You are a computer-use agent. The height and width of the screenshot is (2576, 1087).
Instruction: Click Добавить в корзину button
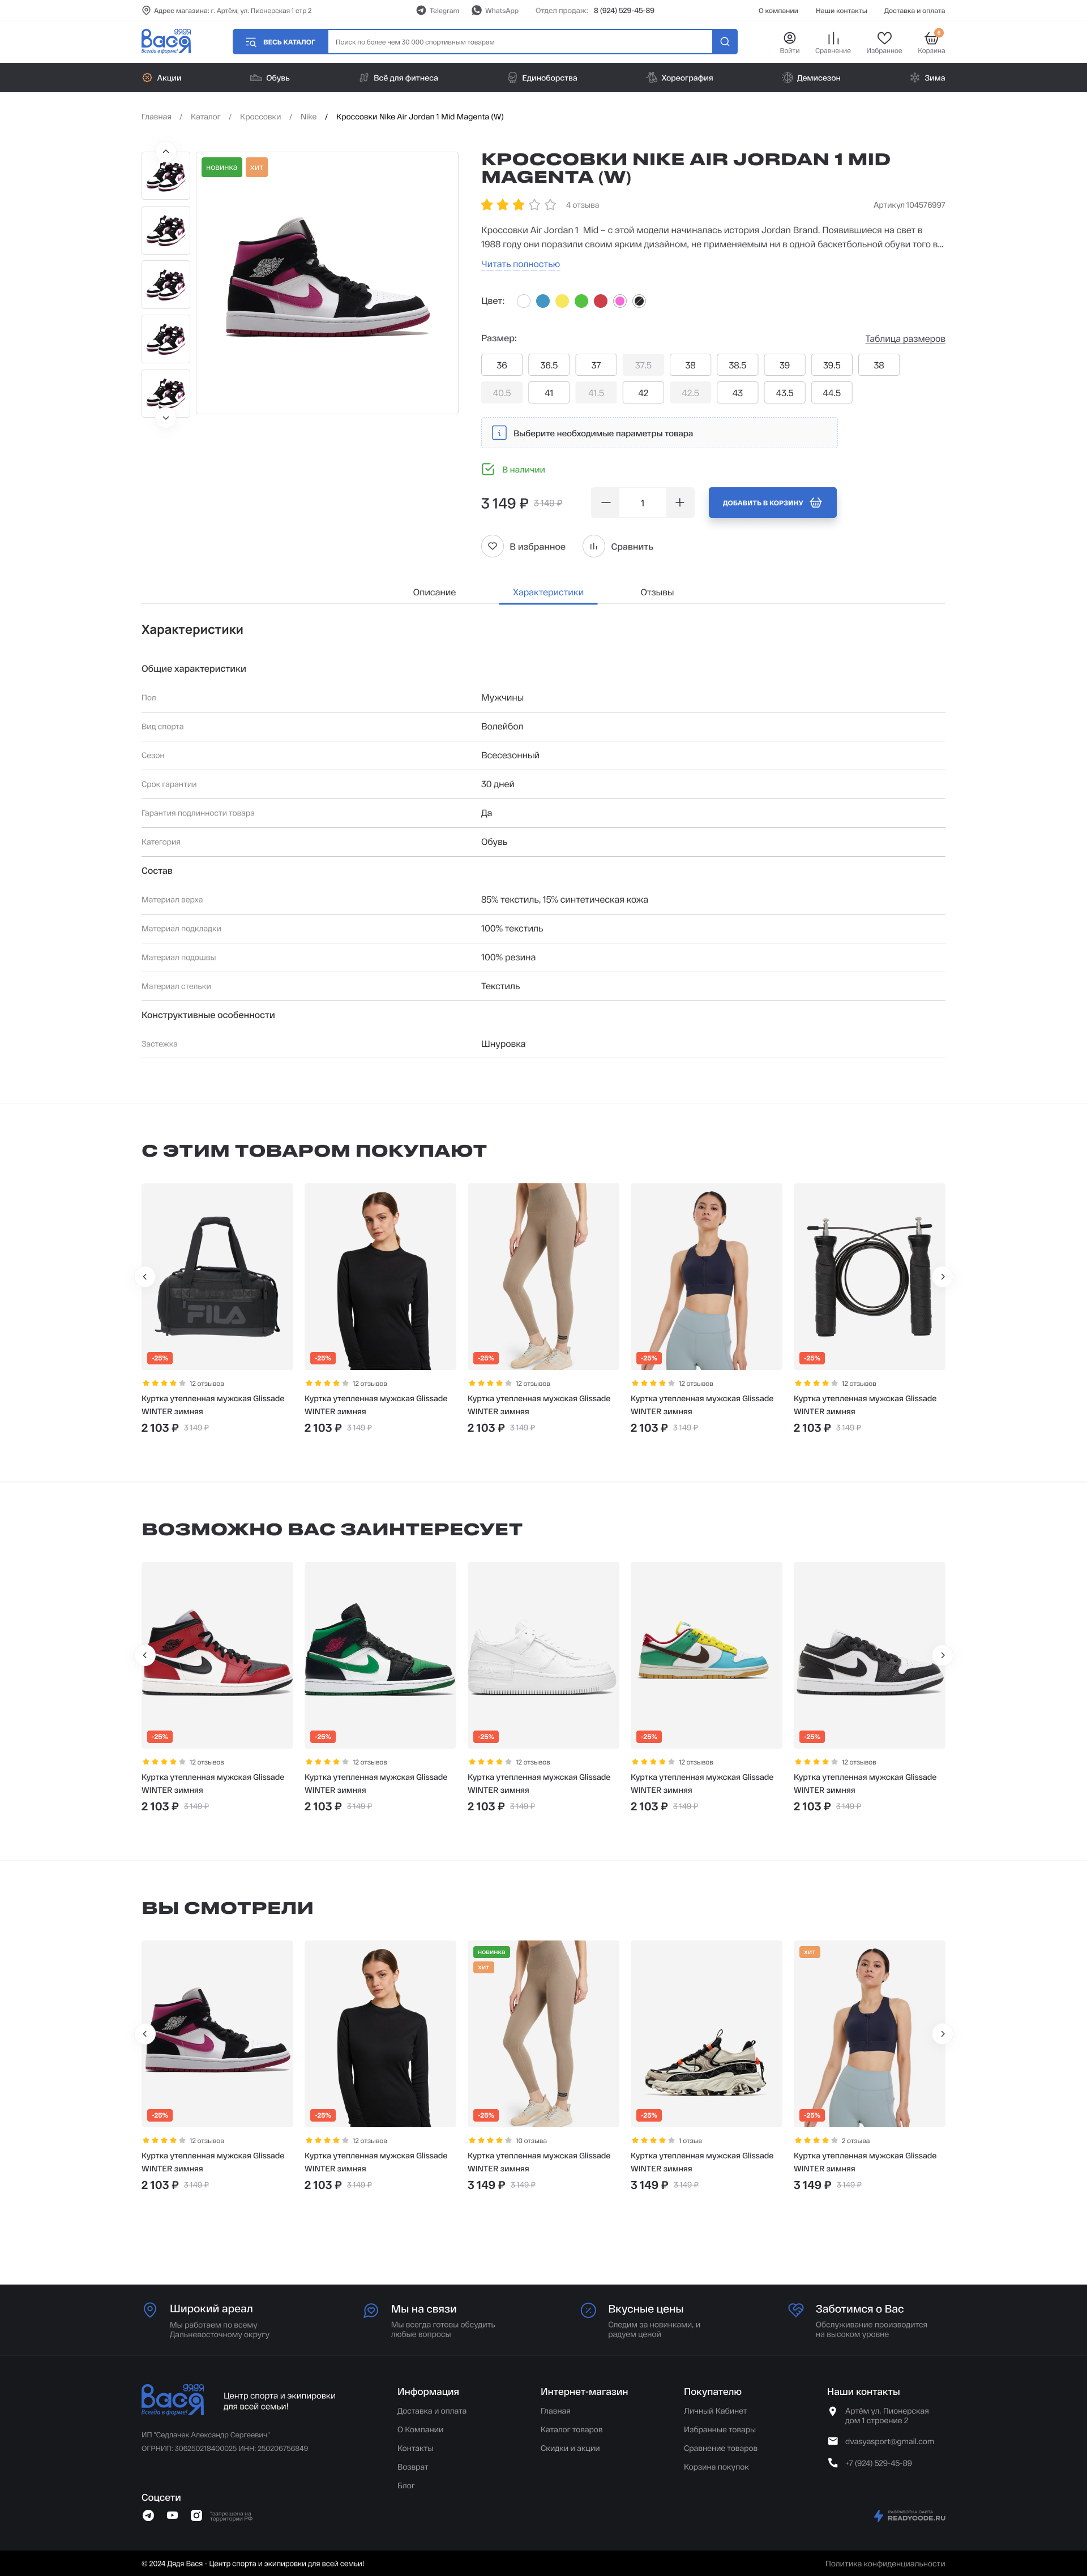[772, 503]
